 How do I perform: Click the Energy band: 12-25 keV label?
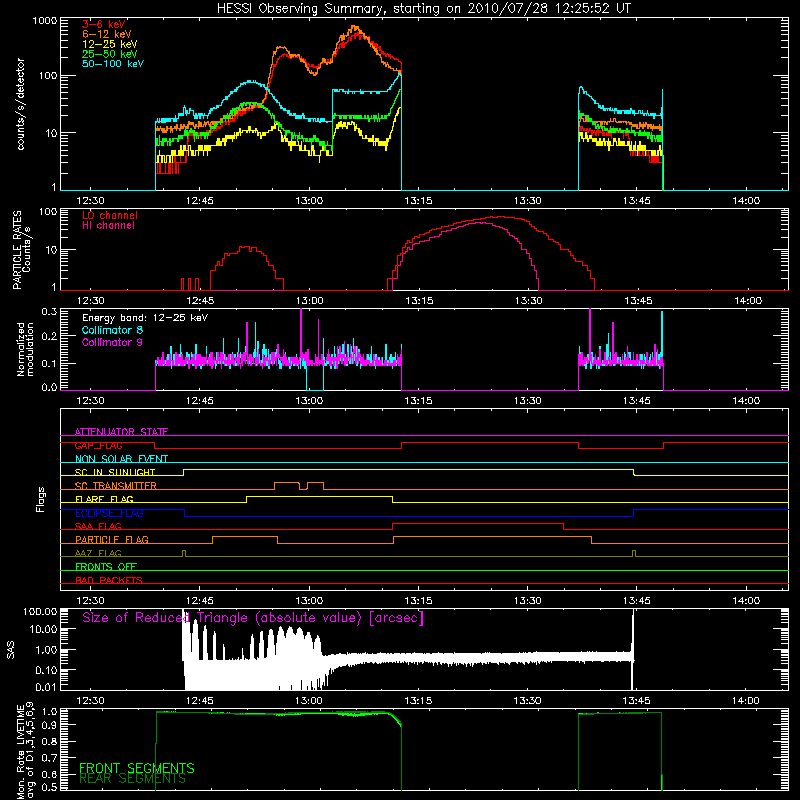point(145,318)
